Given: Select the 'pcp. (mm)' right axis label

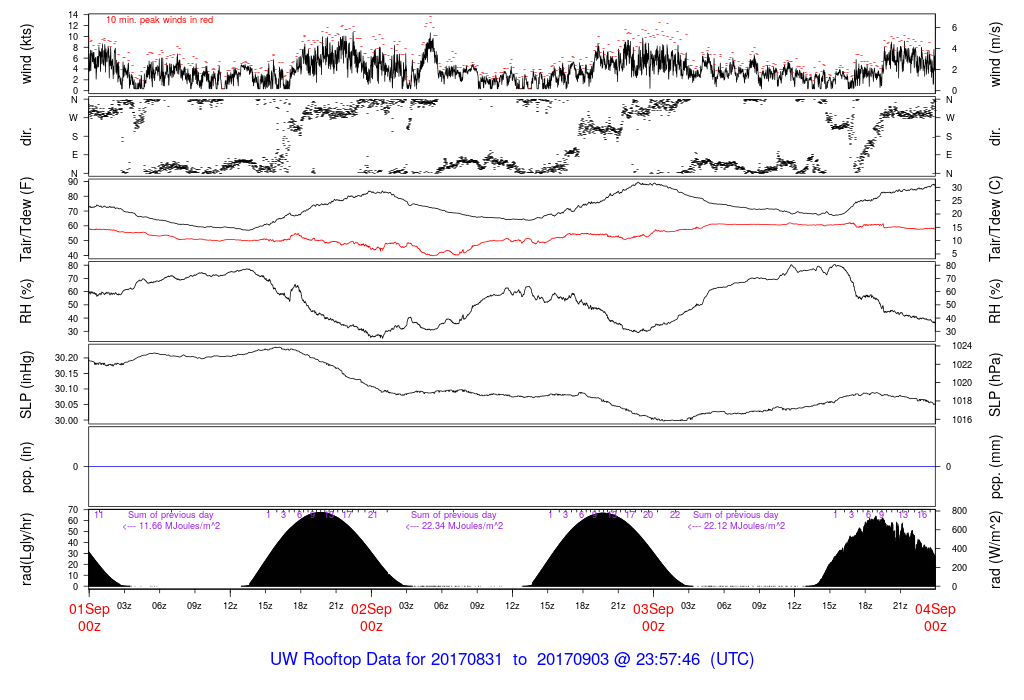Looking at the screenshot, I should point(995,467).
